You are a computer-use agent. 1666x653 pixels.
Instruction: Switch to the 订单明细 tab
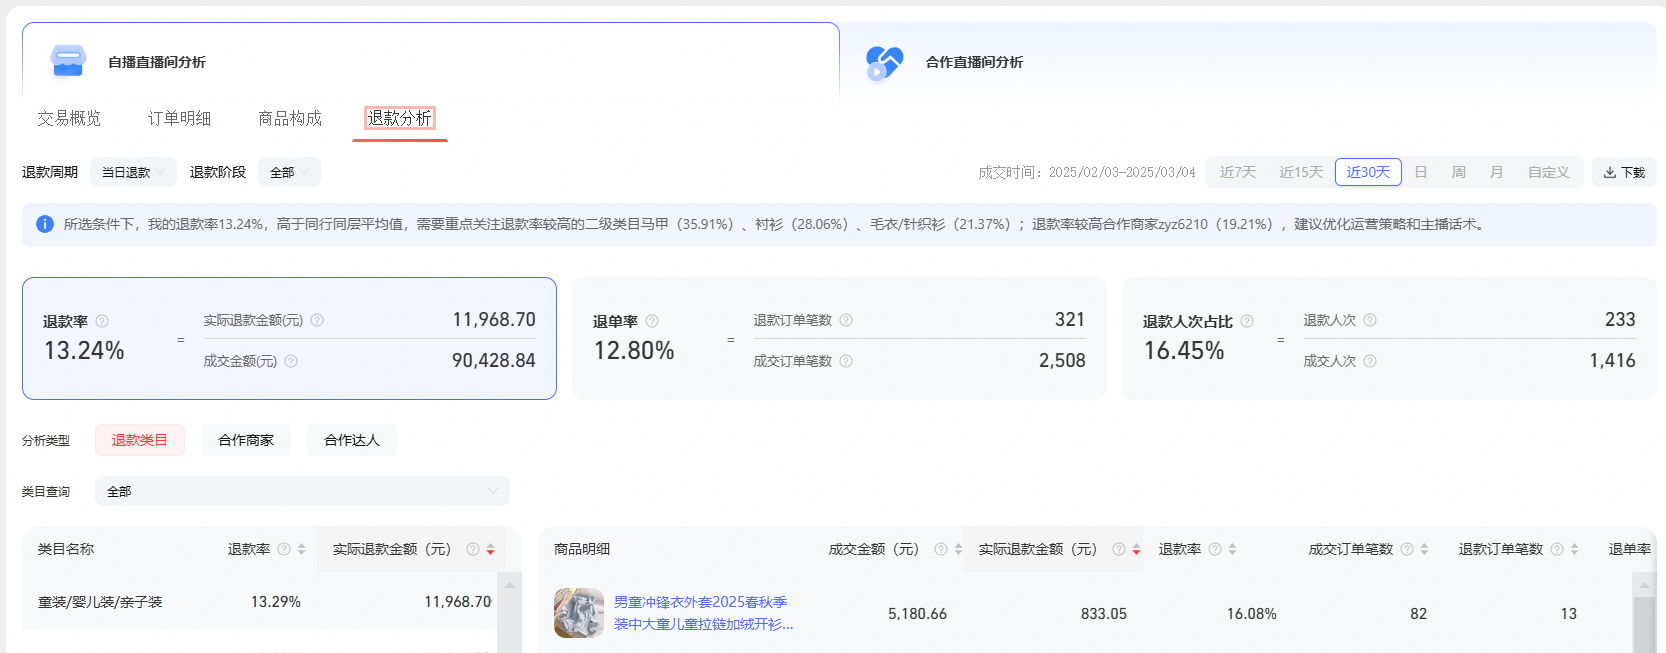point(179,118)
